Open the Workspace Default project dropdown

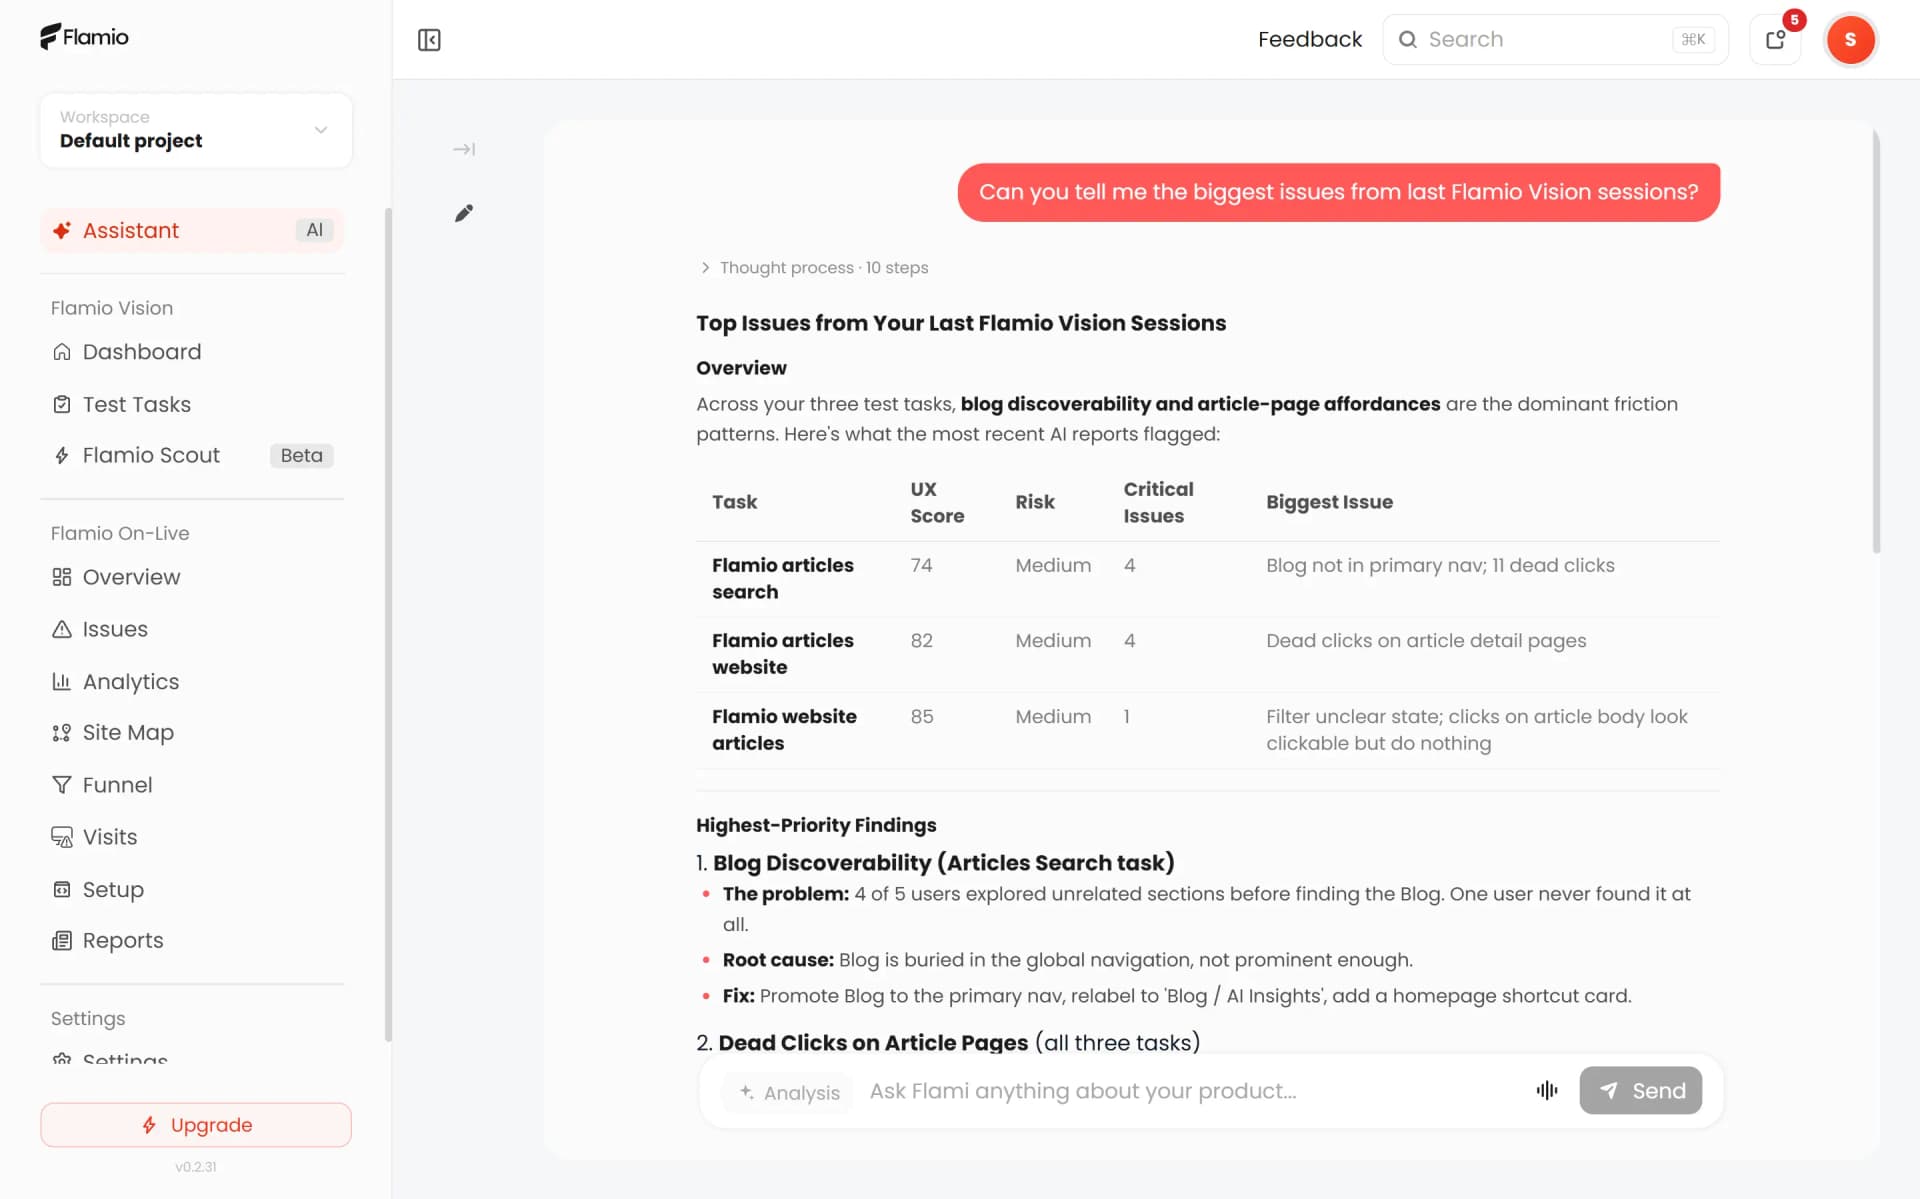point(196,130)
